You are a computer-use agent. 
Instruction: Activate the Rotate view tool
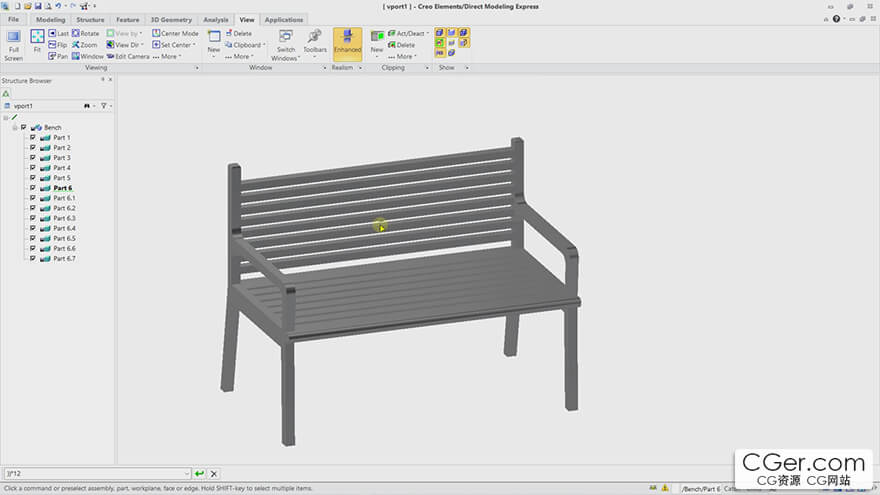tap(85, 33)
